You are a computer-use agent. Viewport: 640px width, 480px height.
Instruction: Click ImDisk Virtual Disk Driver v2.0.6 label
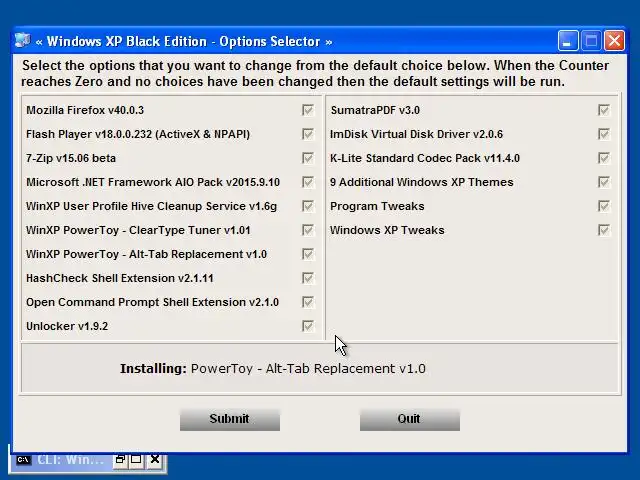click(x=416, y=134)
